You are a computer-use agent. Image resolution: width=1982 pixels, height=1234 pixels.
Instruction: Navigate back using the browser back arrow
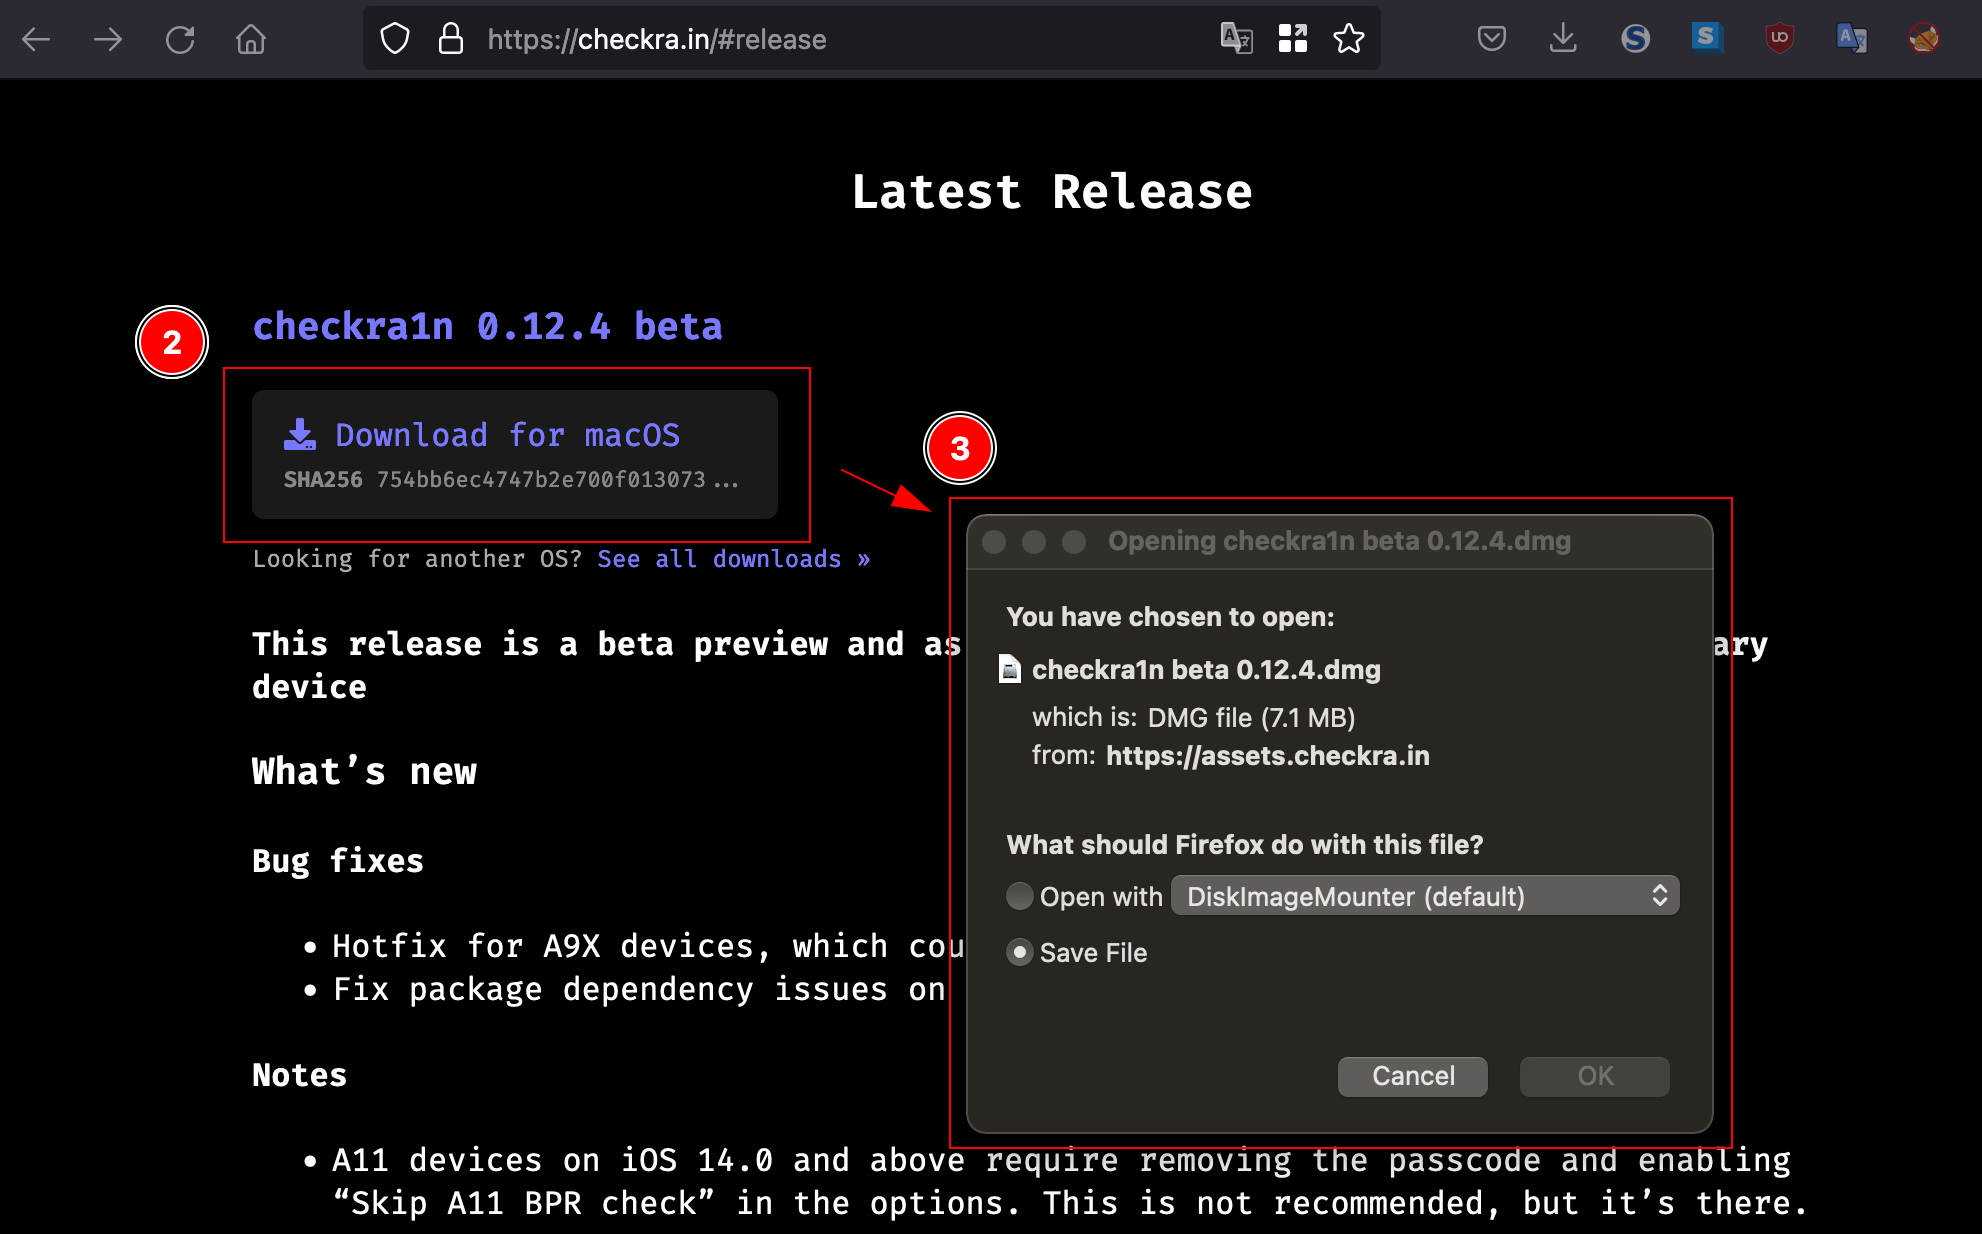pyautogui.click(x=38, y=38)
